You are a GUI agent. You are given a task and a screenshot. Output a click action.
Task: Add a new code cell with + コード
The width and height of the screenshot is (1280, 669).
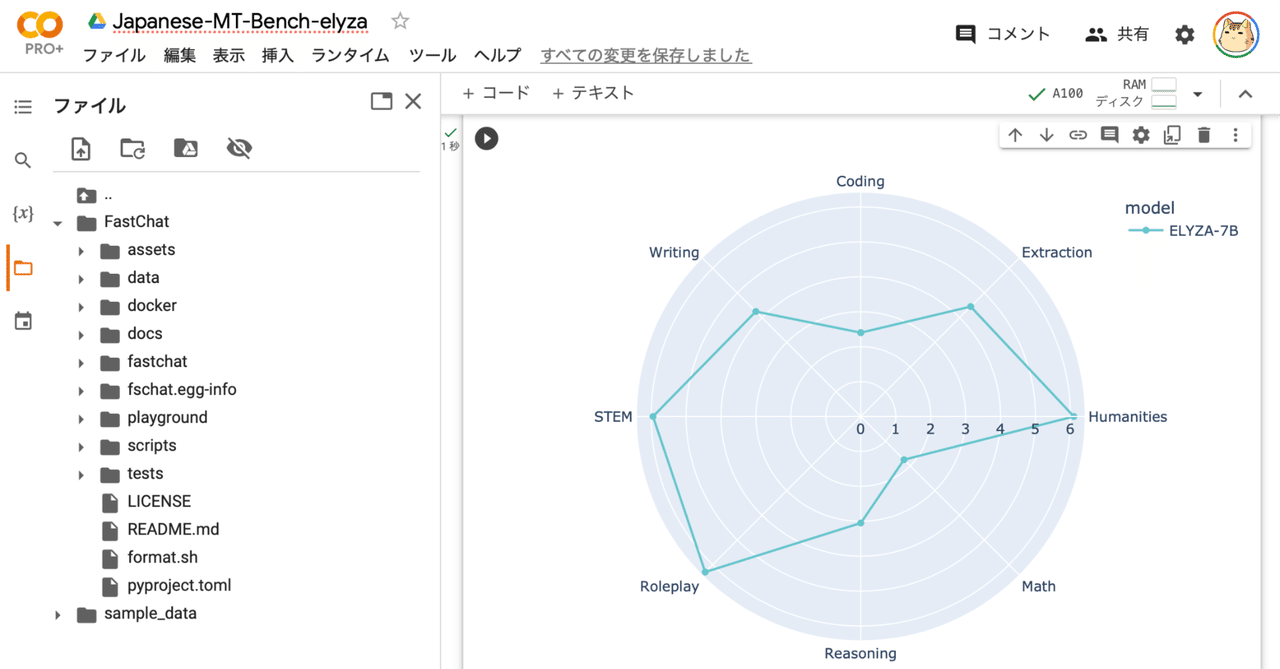[x=495, y=92]
